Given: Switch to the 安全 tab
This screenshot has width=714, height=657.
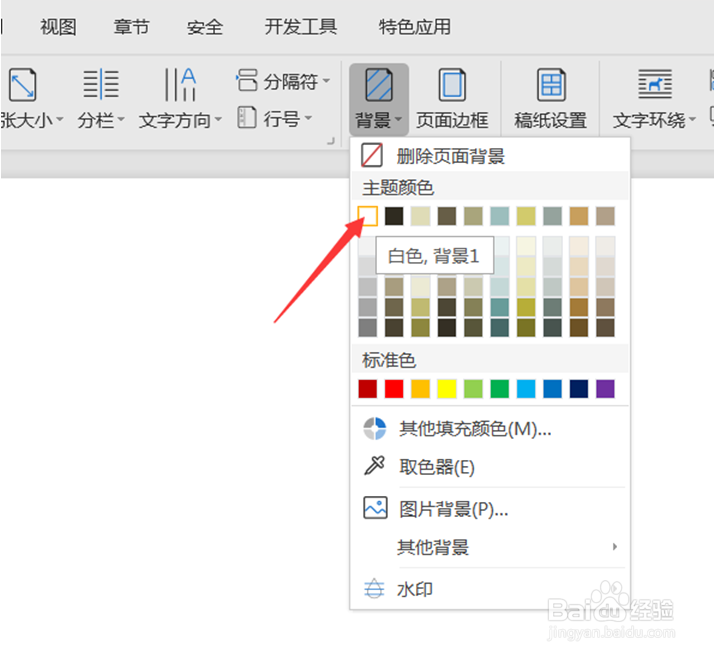Looking at the screenshot, I should click(x=205, y=27).
